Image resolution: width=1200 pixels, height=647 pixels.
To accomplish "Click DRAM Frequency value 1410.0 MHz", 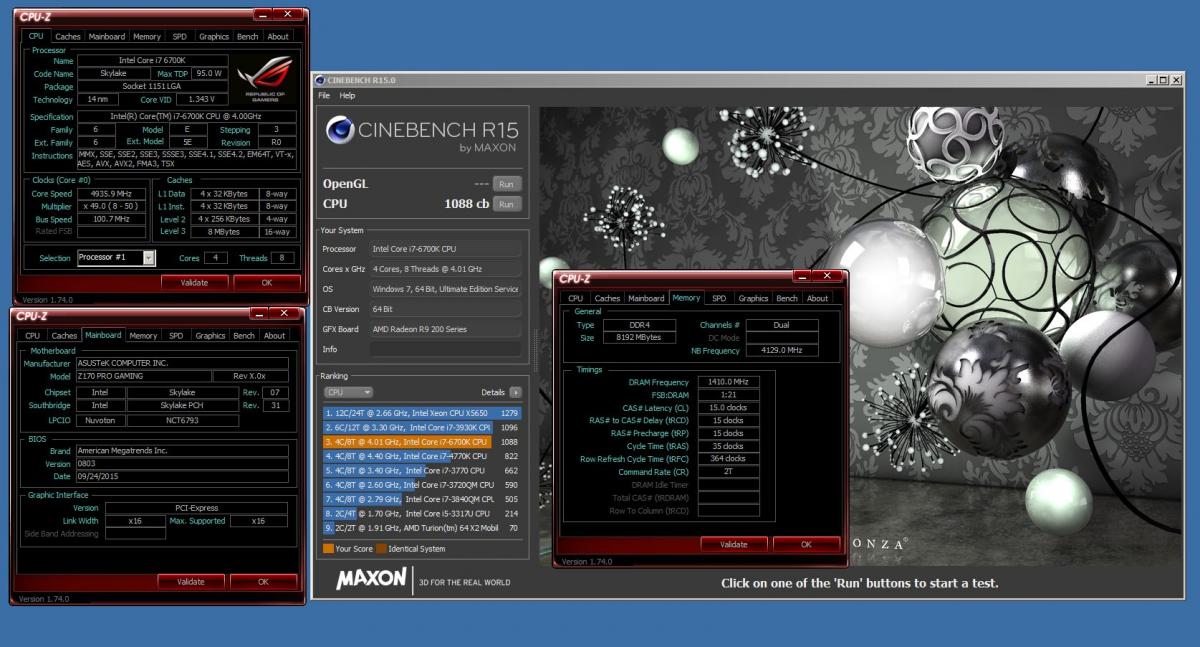I will tap(728, 382).
